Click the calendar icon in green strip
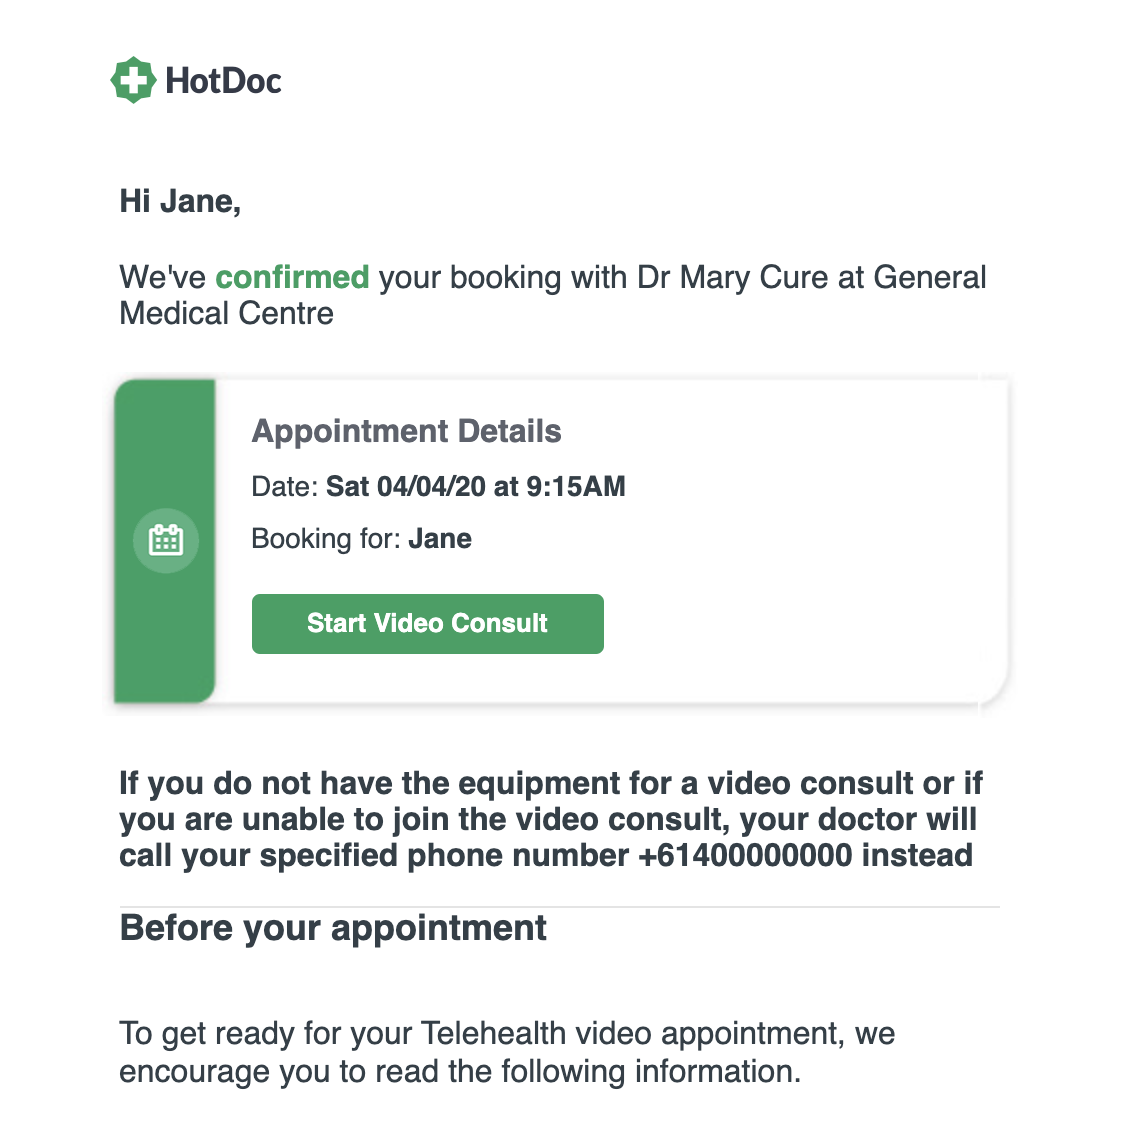Screen dimensions: 1142x1124 pyautogui.click(x=166, y=540)
